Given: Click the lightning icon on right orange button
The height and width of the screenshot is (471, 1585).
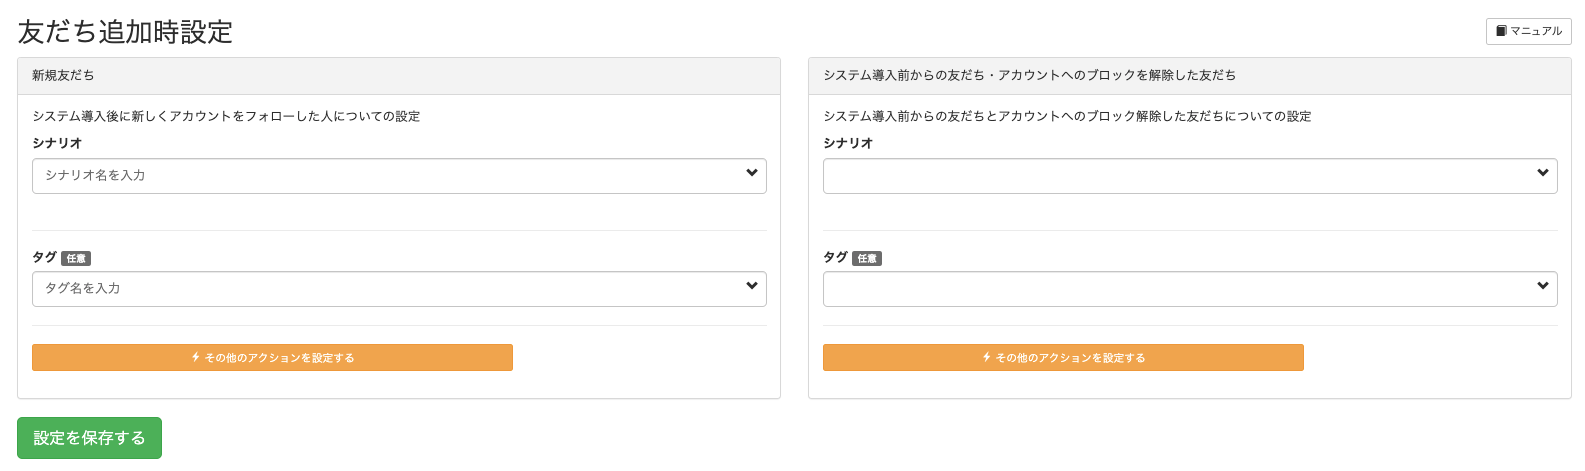Looking at the screenshot, I should click(x=987, y=357).
